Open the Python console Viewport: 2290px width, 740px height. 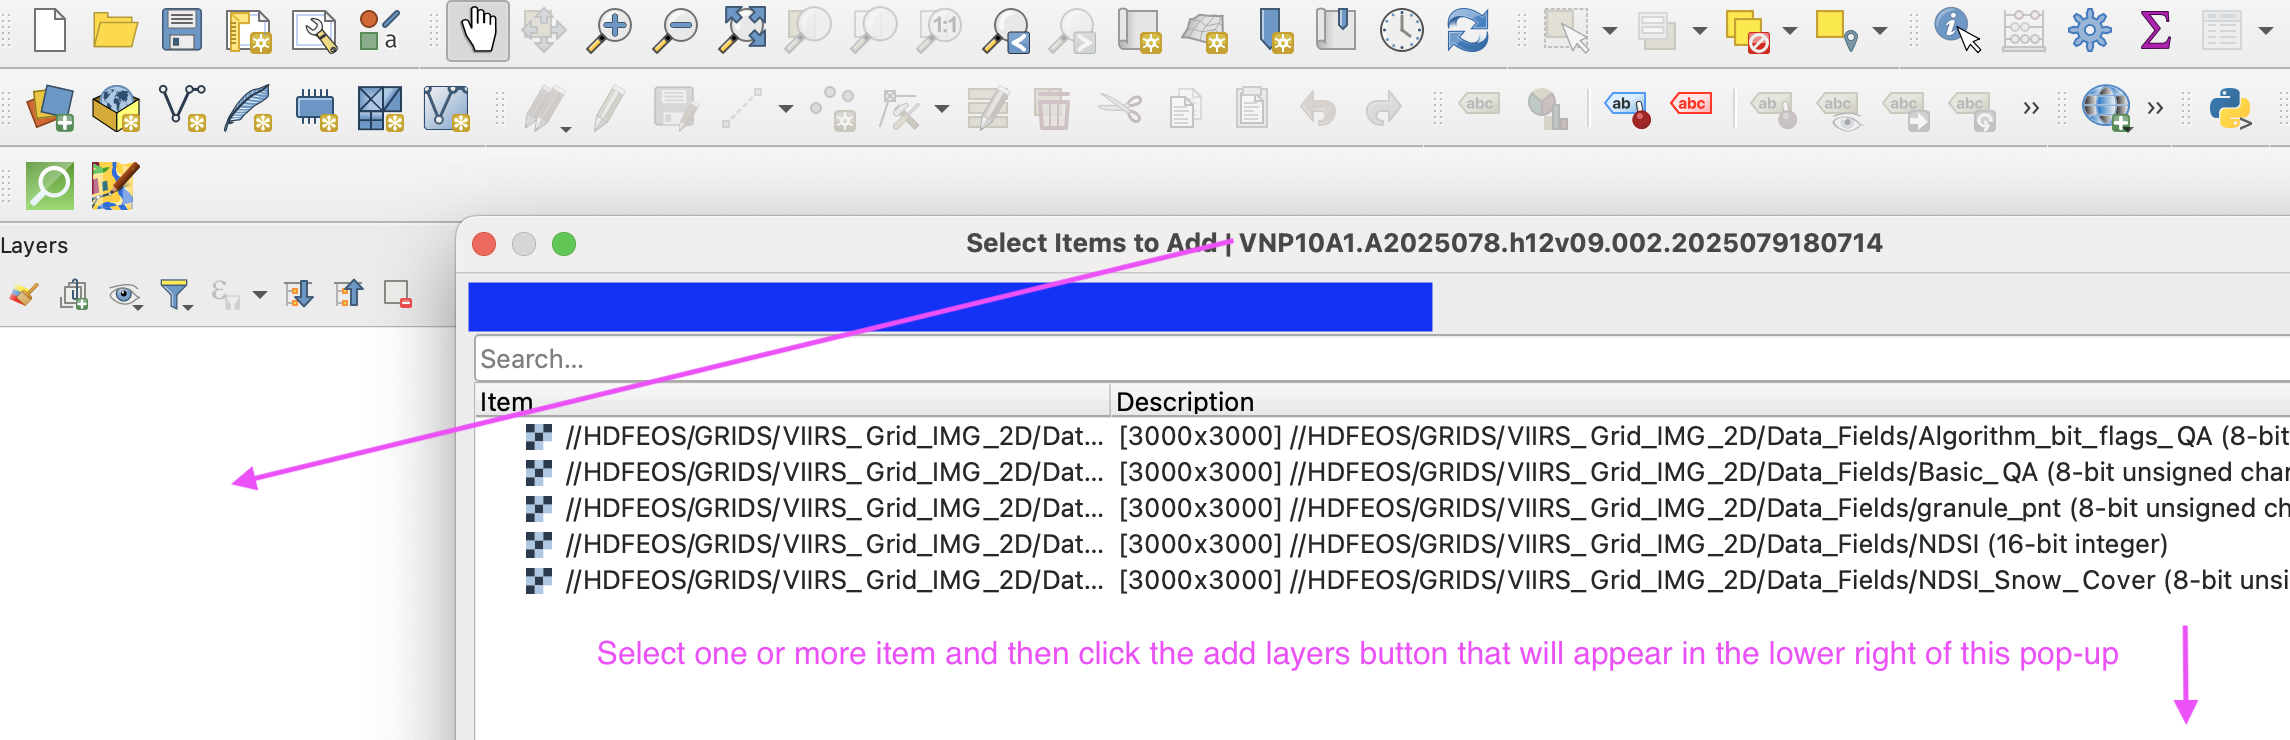coord(2230,109)
